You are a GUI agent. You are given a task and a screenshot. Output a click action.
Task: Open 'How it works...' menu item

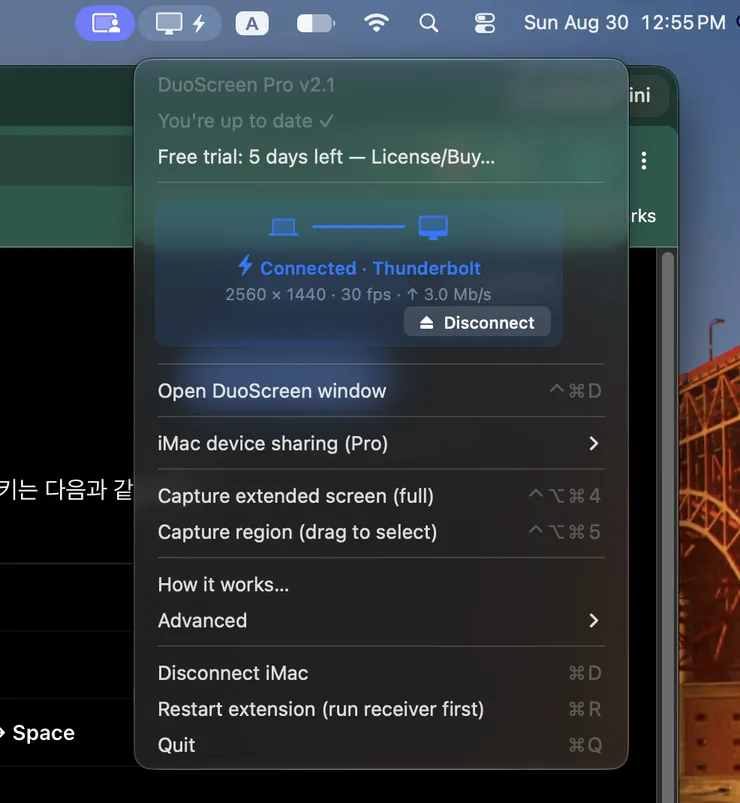(381, 584)
